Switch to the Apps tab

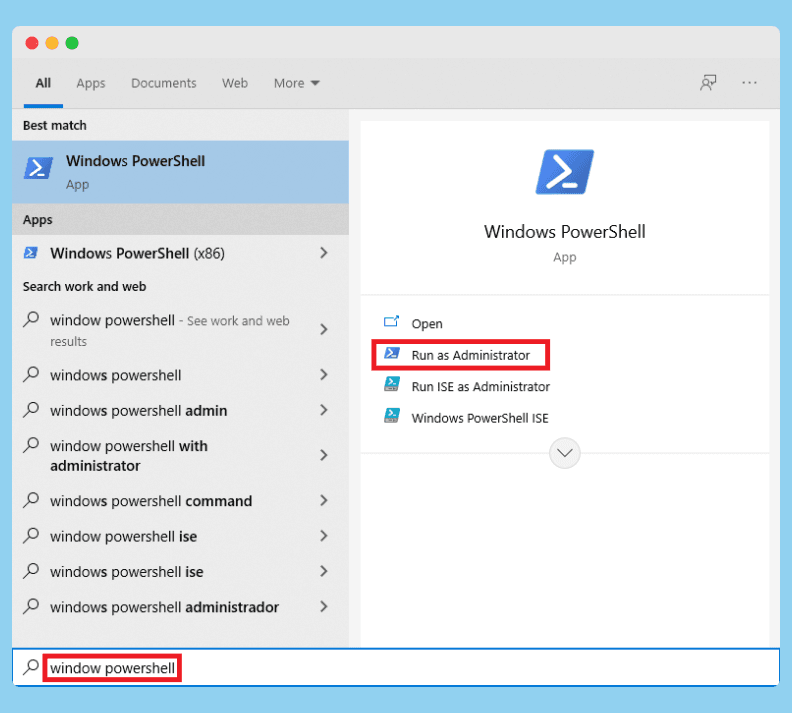tap(91, 83)
